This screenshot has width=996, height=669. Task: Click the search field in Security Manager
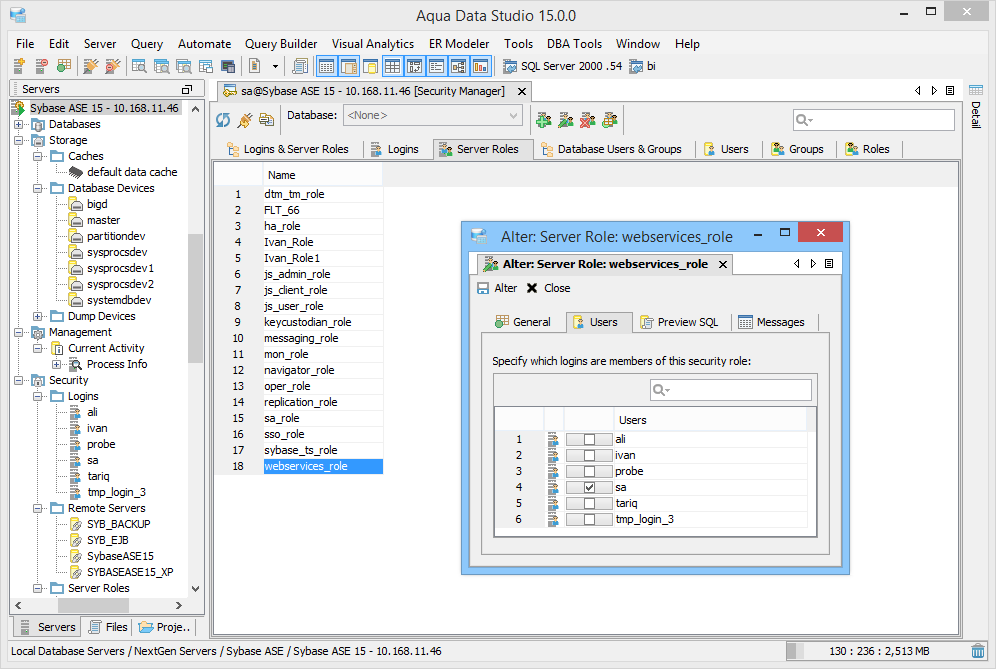pyautogui.click(x=873, y=120)
